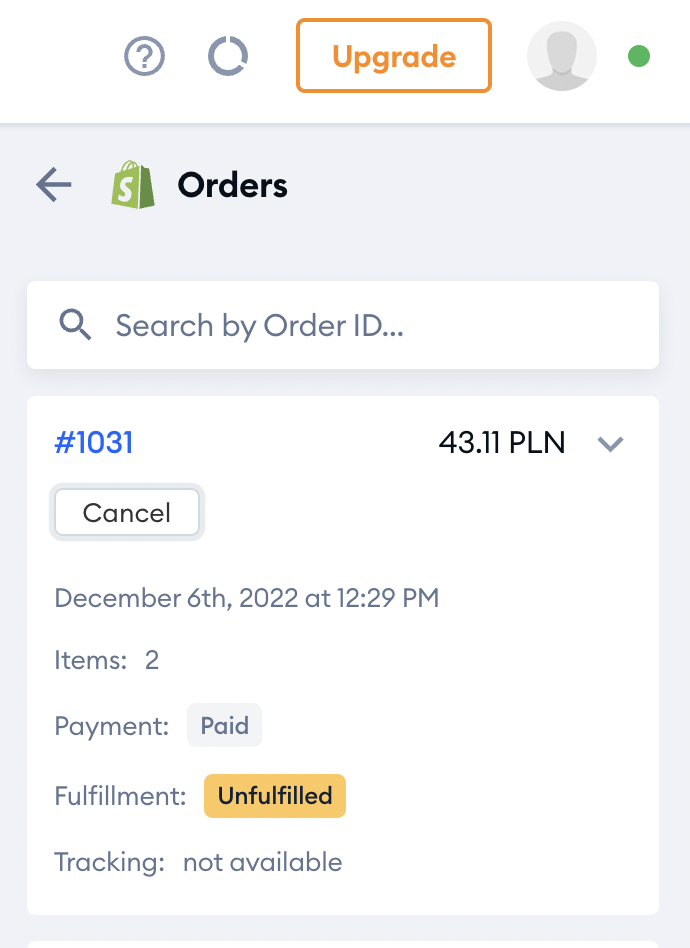Click the Unfulfilled fulfillment badge
Viewport: 690px width, 948px height.
pyautogui.click(x=274, y=796)
